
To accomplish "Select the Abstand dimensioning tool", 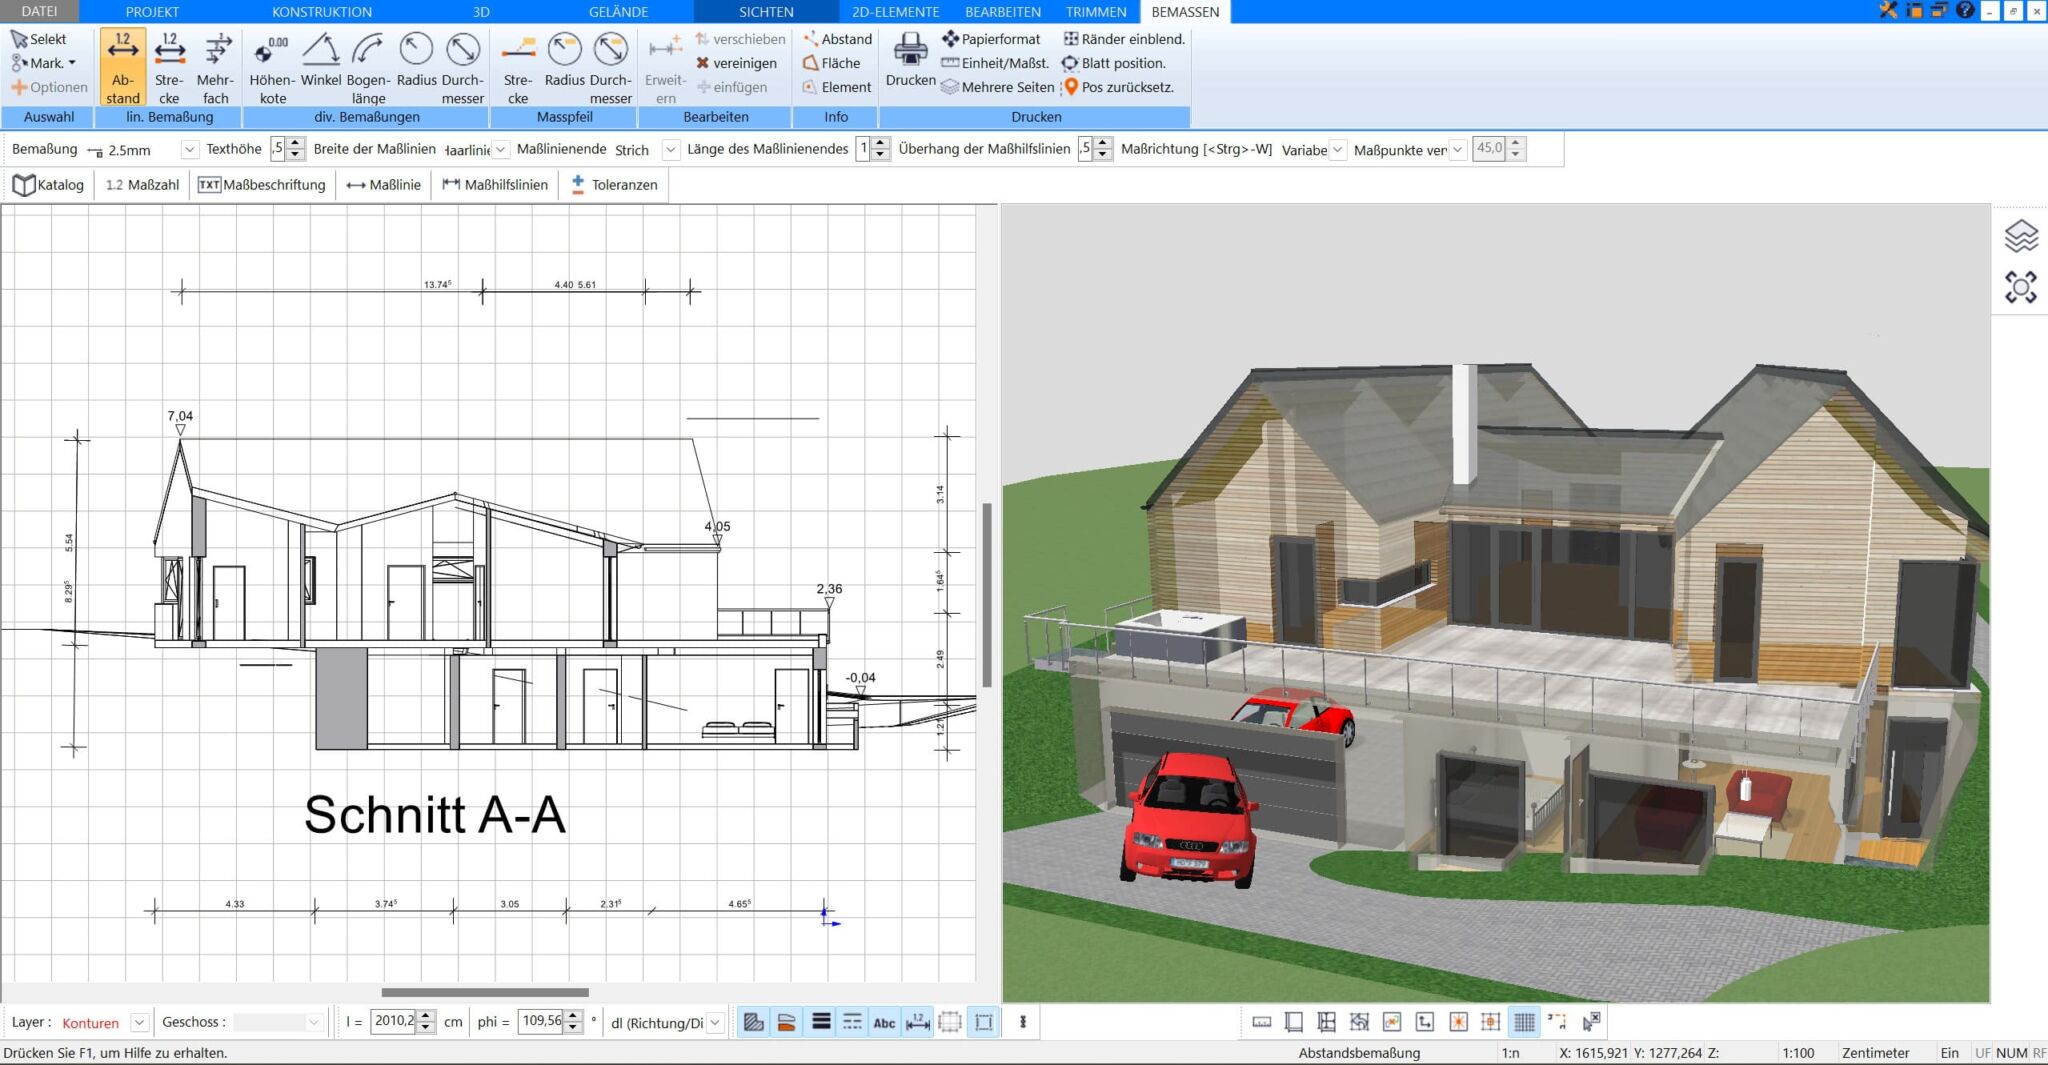I will click(x=123, y=65).
